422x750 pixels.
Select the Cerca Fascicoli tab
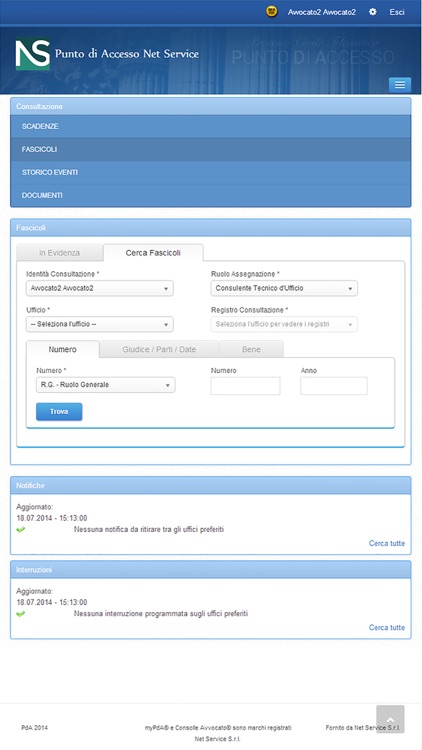[x=153, y=253]
